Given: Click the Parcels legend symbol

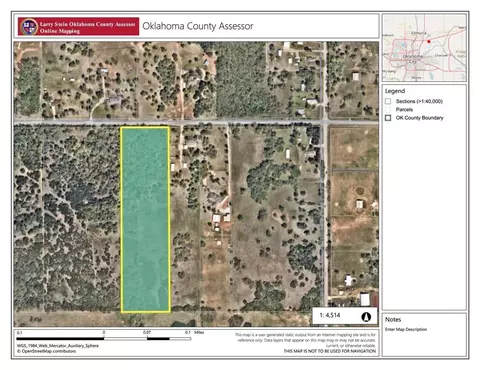Looking at the screenshot, I should [x=388, y=109].
